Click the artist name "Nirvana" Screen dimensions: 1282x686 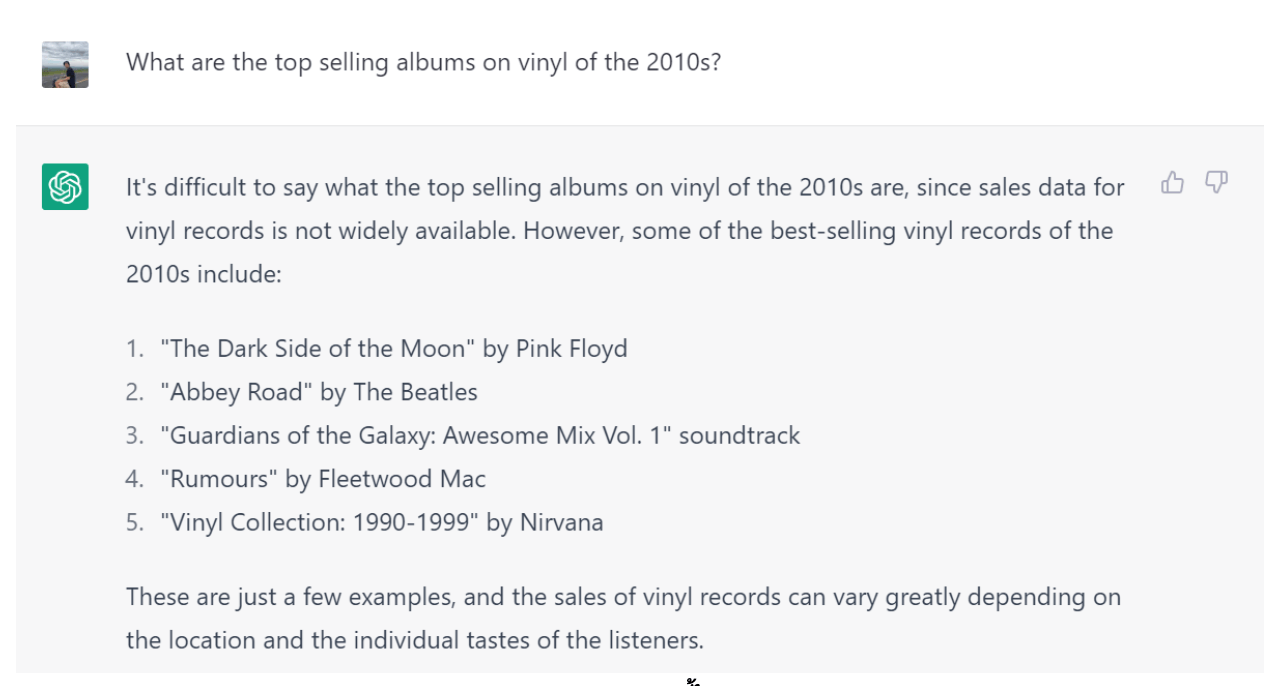[x=562, y=522]
